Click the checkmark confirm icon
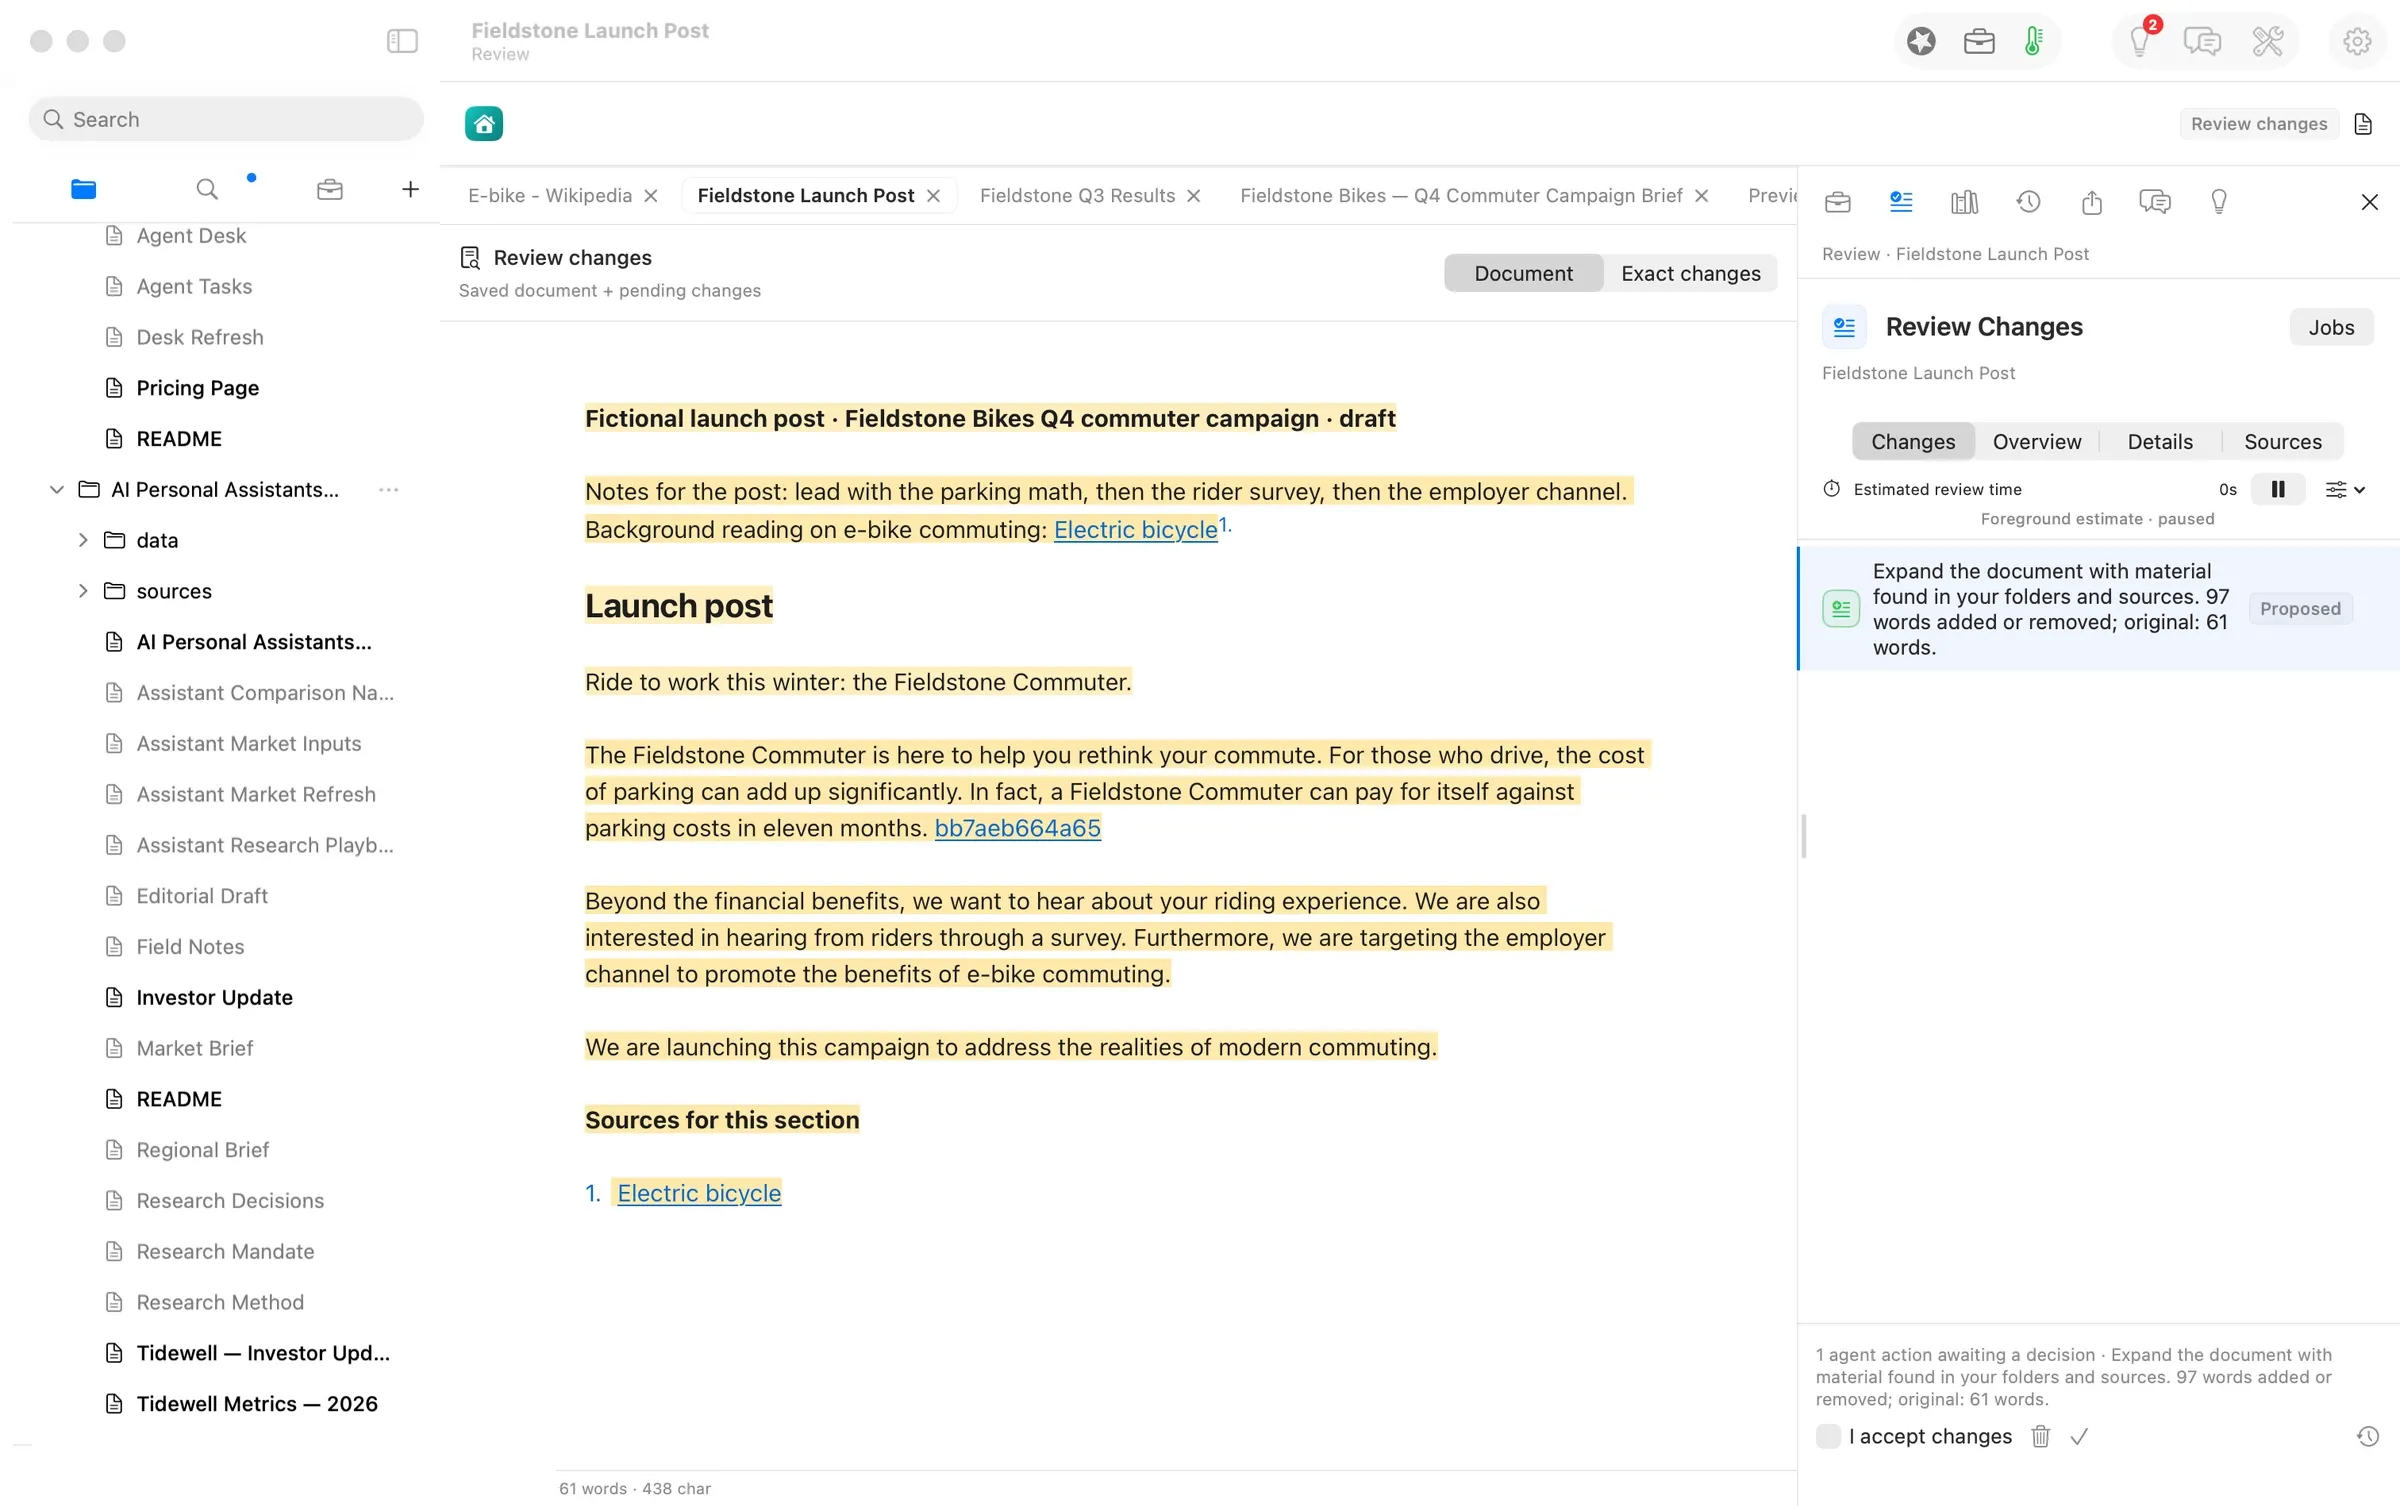The image size is (2400, 1506). pos(2079,1436)
